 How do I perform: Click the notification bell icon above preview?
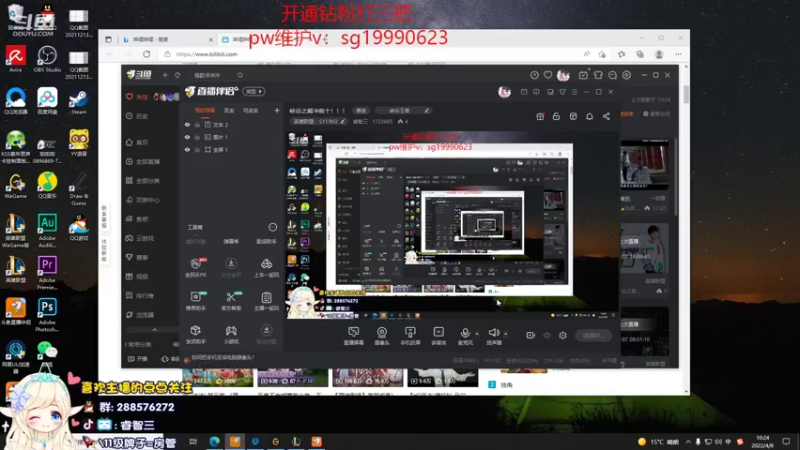(x=589, y=116)
